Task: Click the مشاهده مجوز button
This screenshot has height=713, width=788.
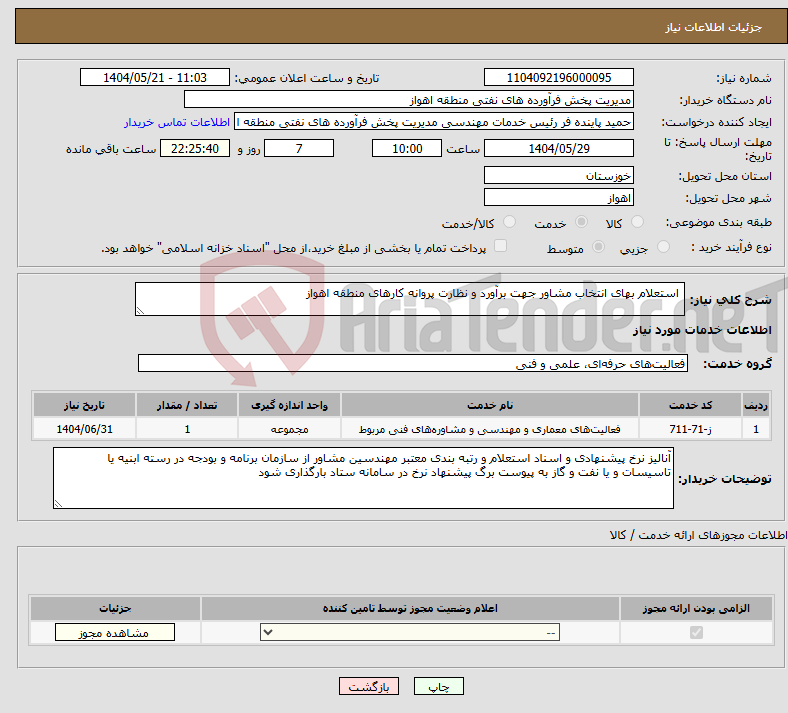Action: [115, 632]
